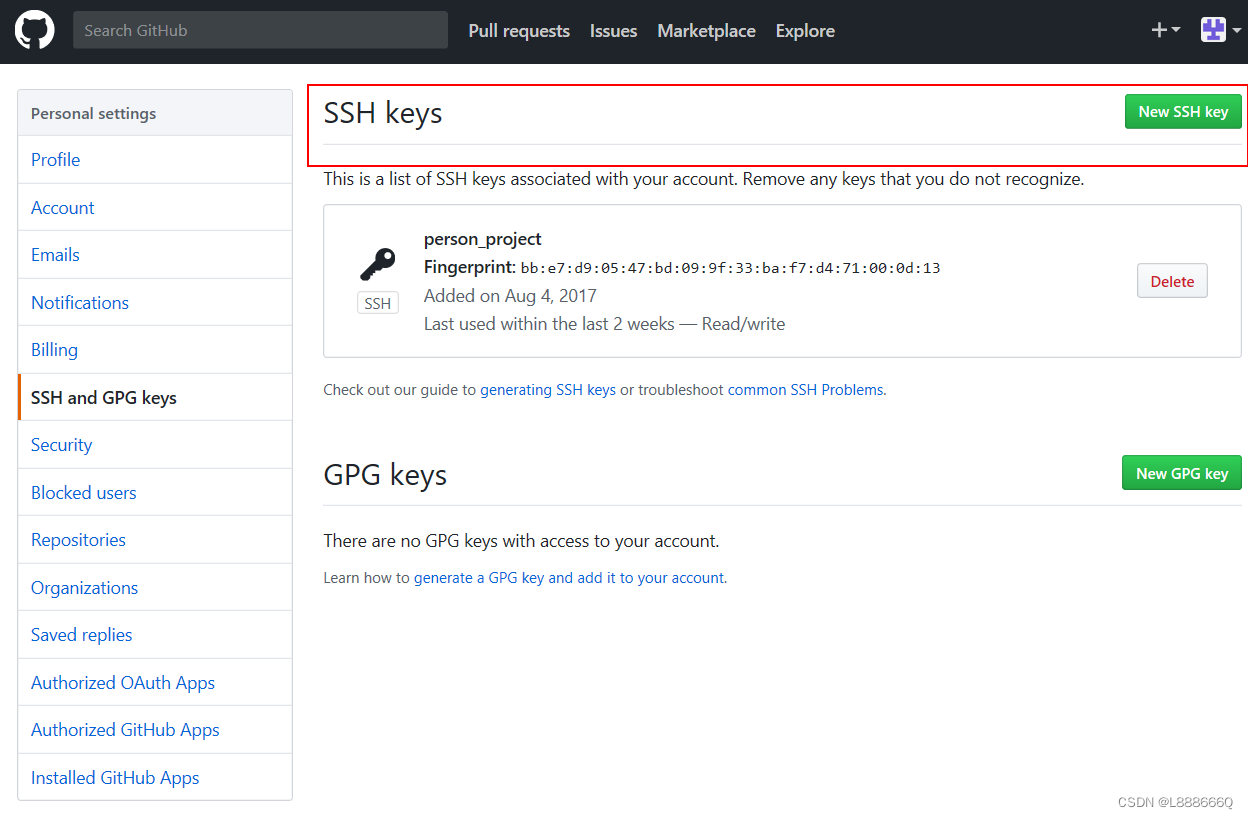Image resolution: width=1248 pixels, height=819 pixels.
Task: Open Security settings in sidebar
Action: [155, 445]
